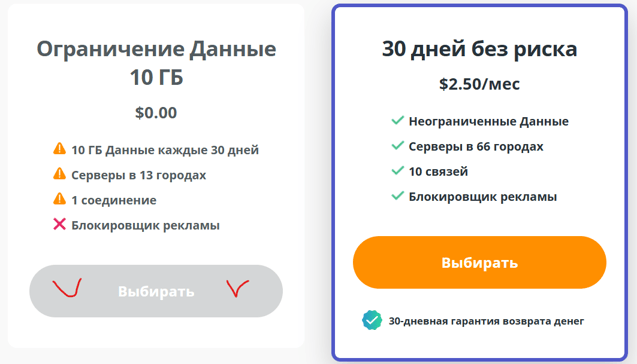Click the money-back guarantee badge icon

tap(372, 320)
